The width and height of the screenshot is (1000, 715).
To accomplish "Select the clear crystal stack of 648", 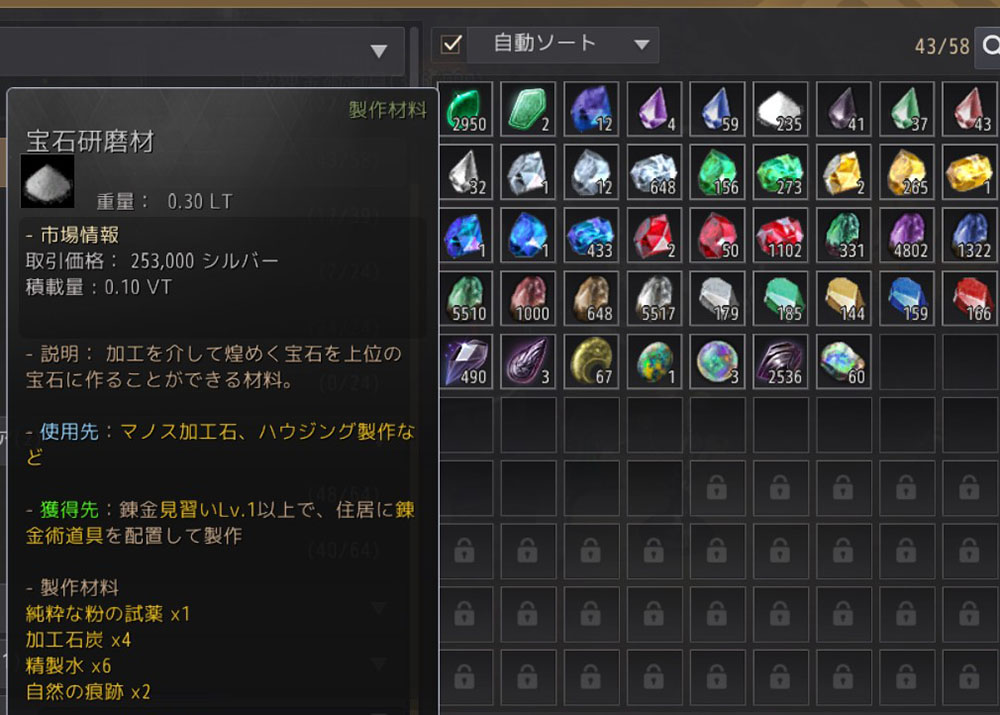I will click(654, 172).
